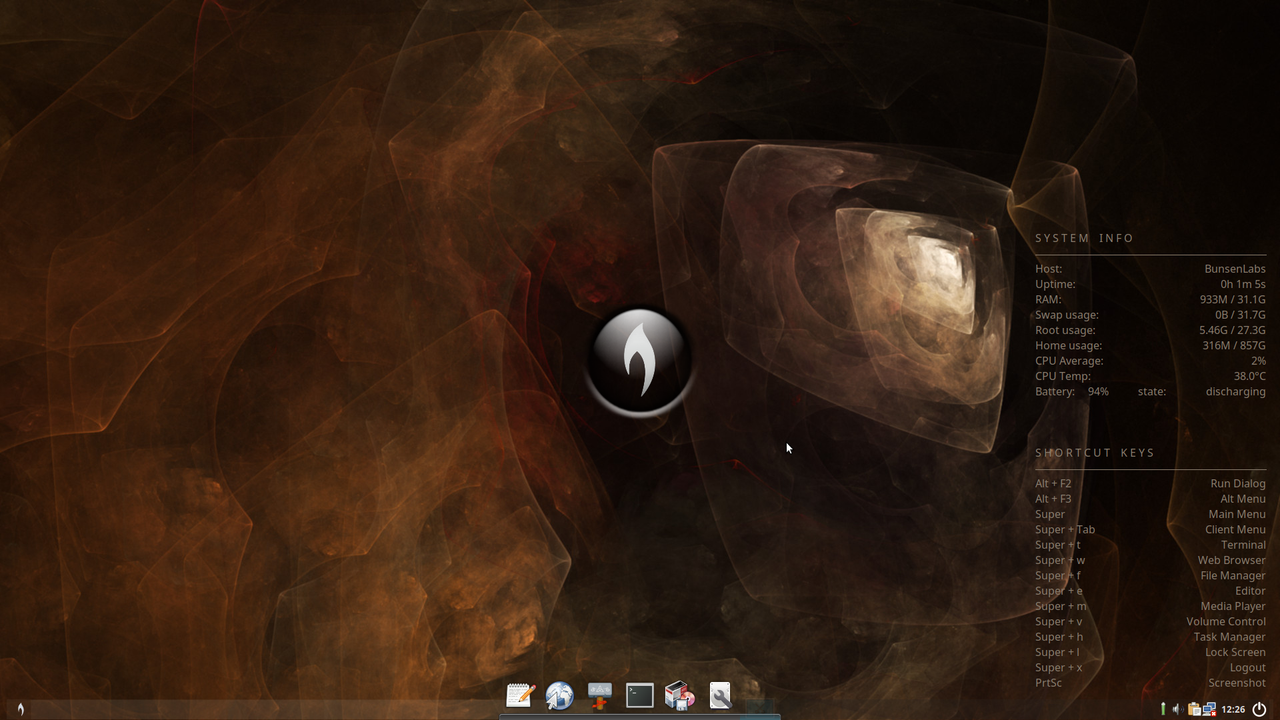Click the 'Client Menu' shortcut label
This screenshot has height=720, width=1280.
tap(1235, 529)
